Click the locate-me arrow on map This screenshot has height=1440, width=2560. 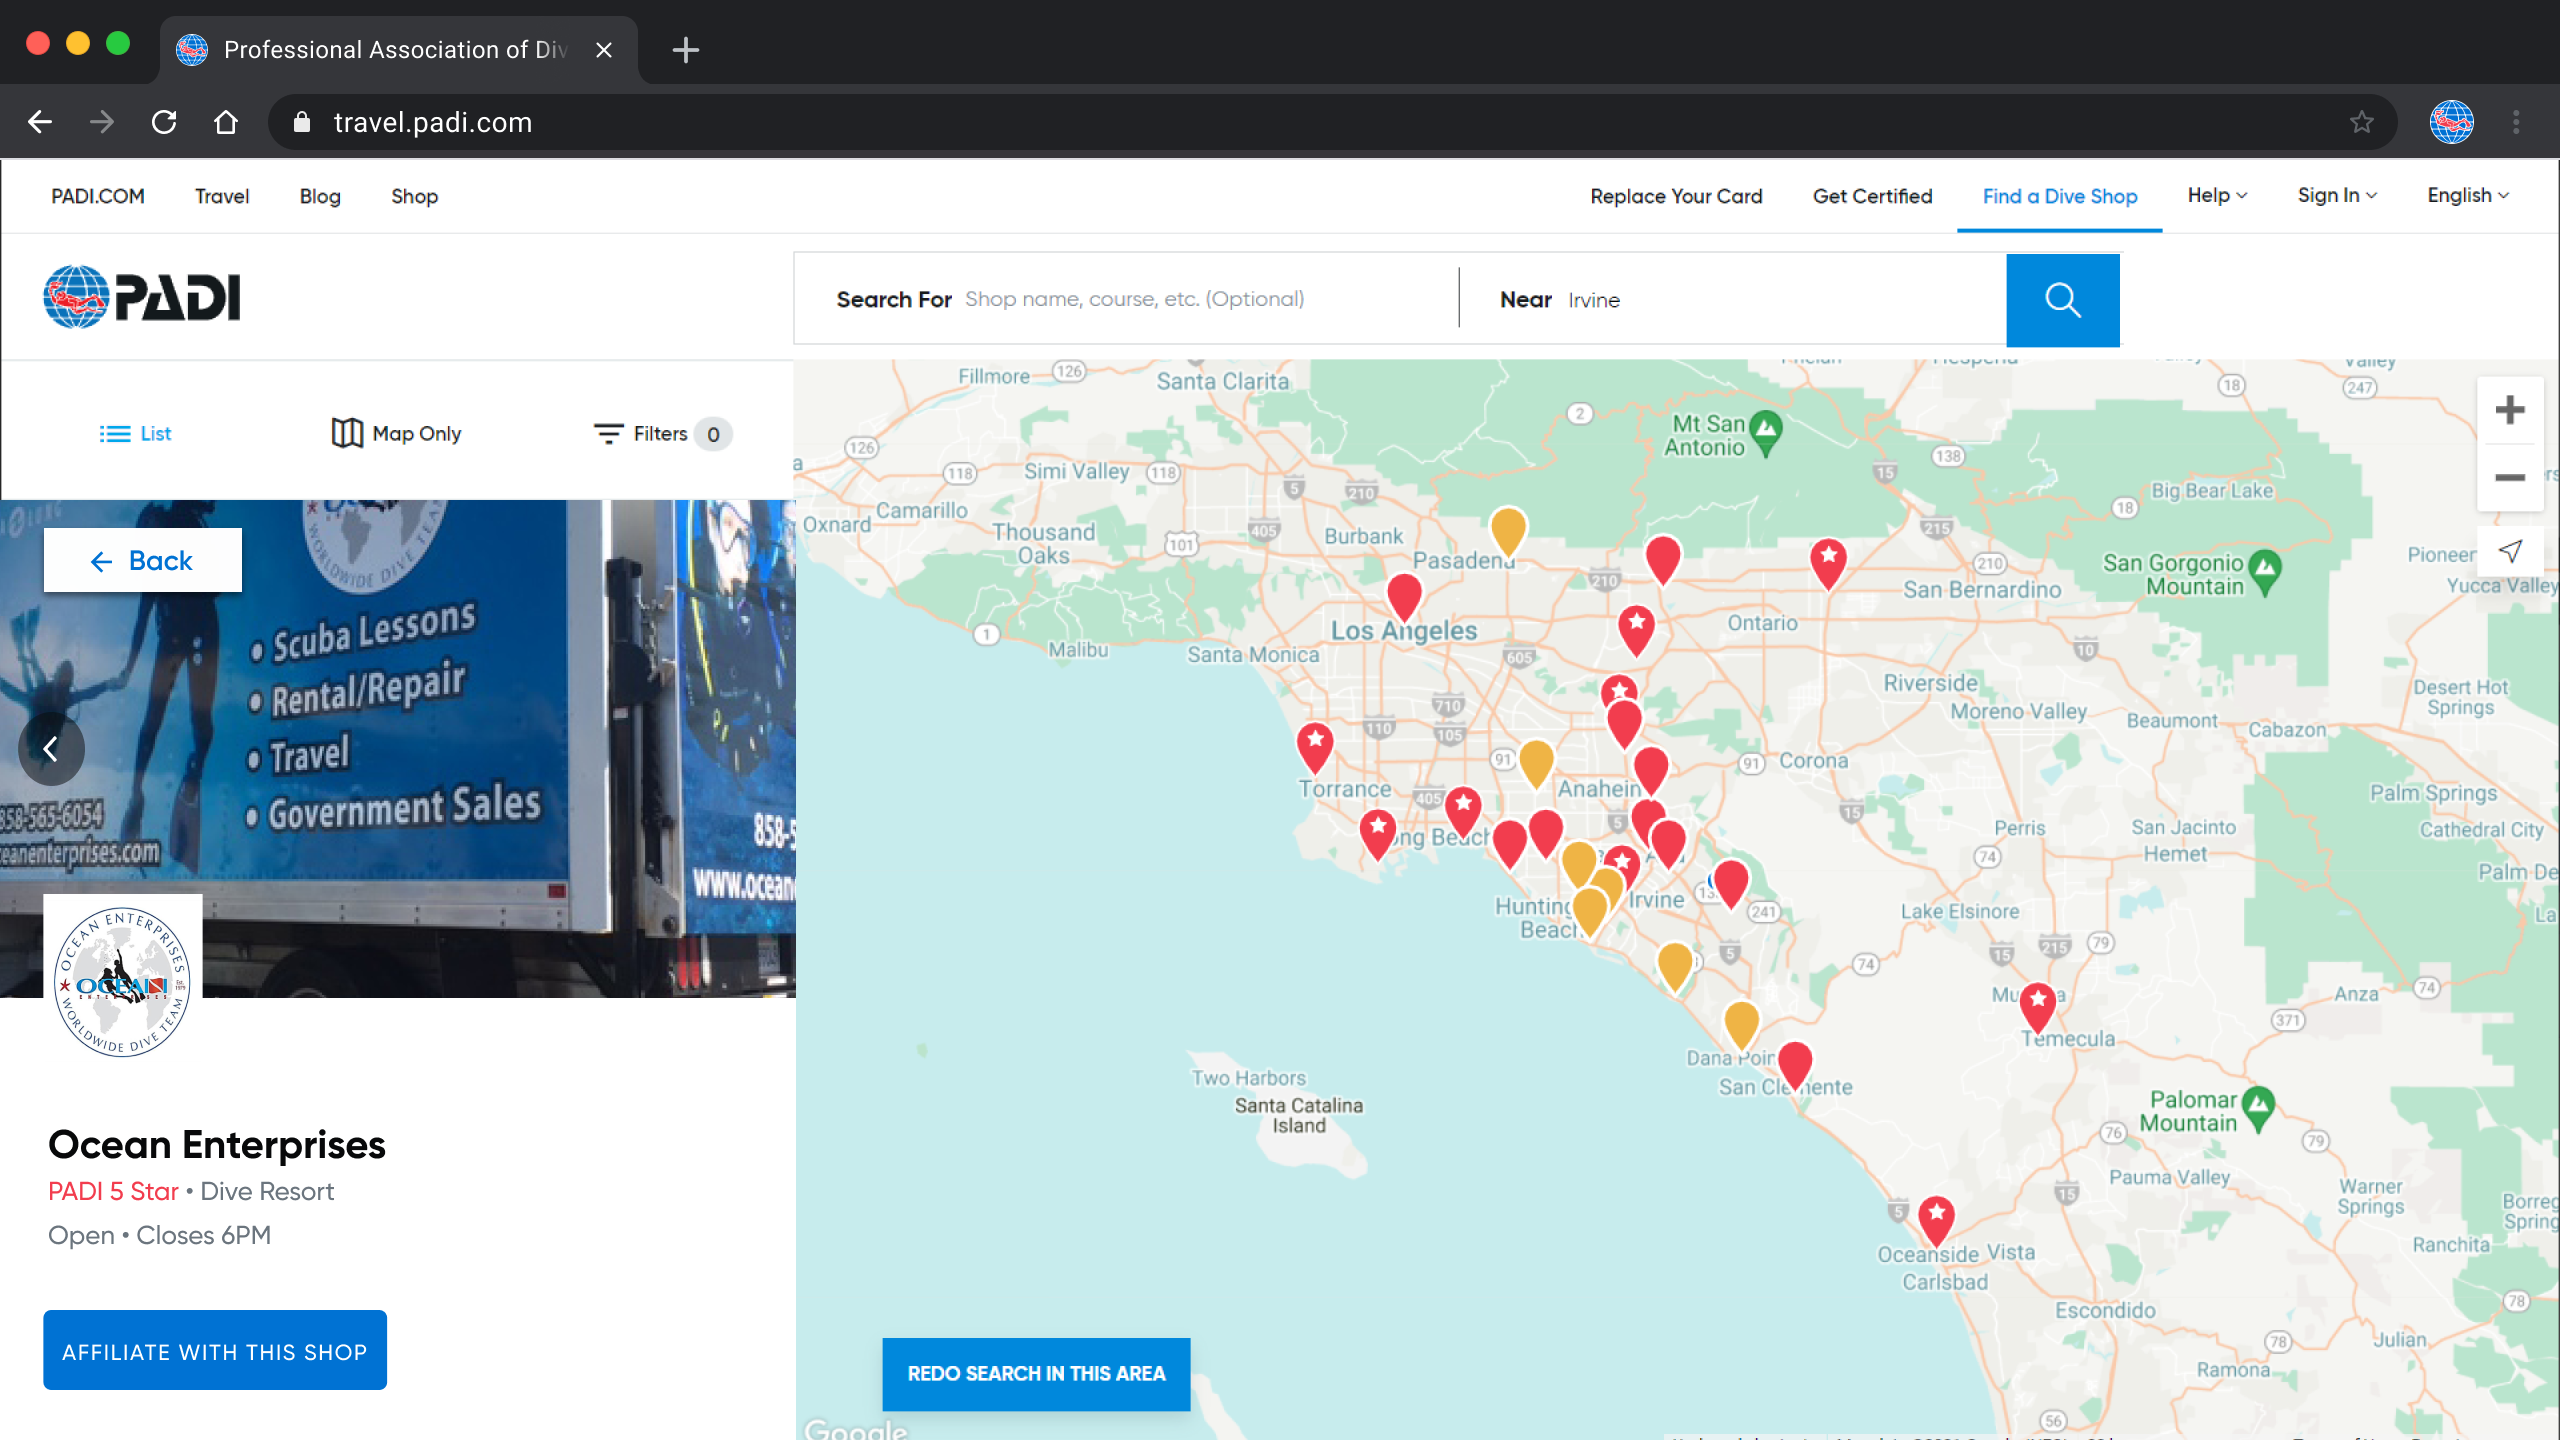pos(2509,551)
